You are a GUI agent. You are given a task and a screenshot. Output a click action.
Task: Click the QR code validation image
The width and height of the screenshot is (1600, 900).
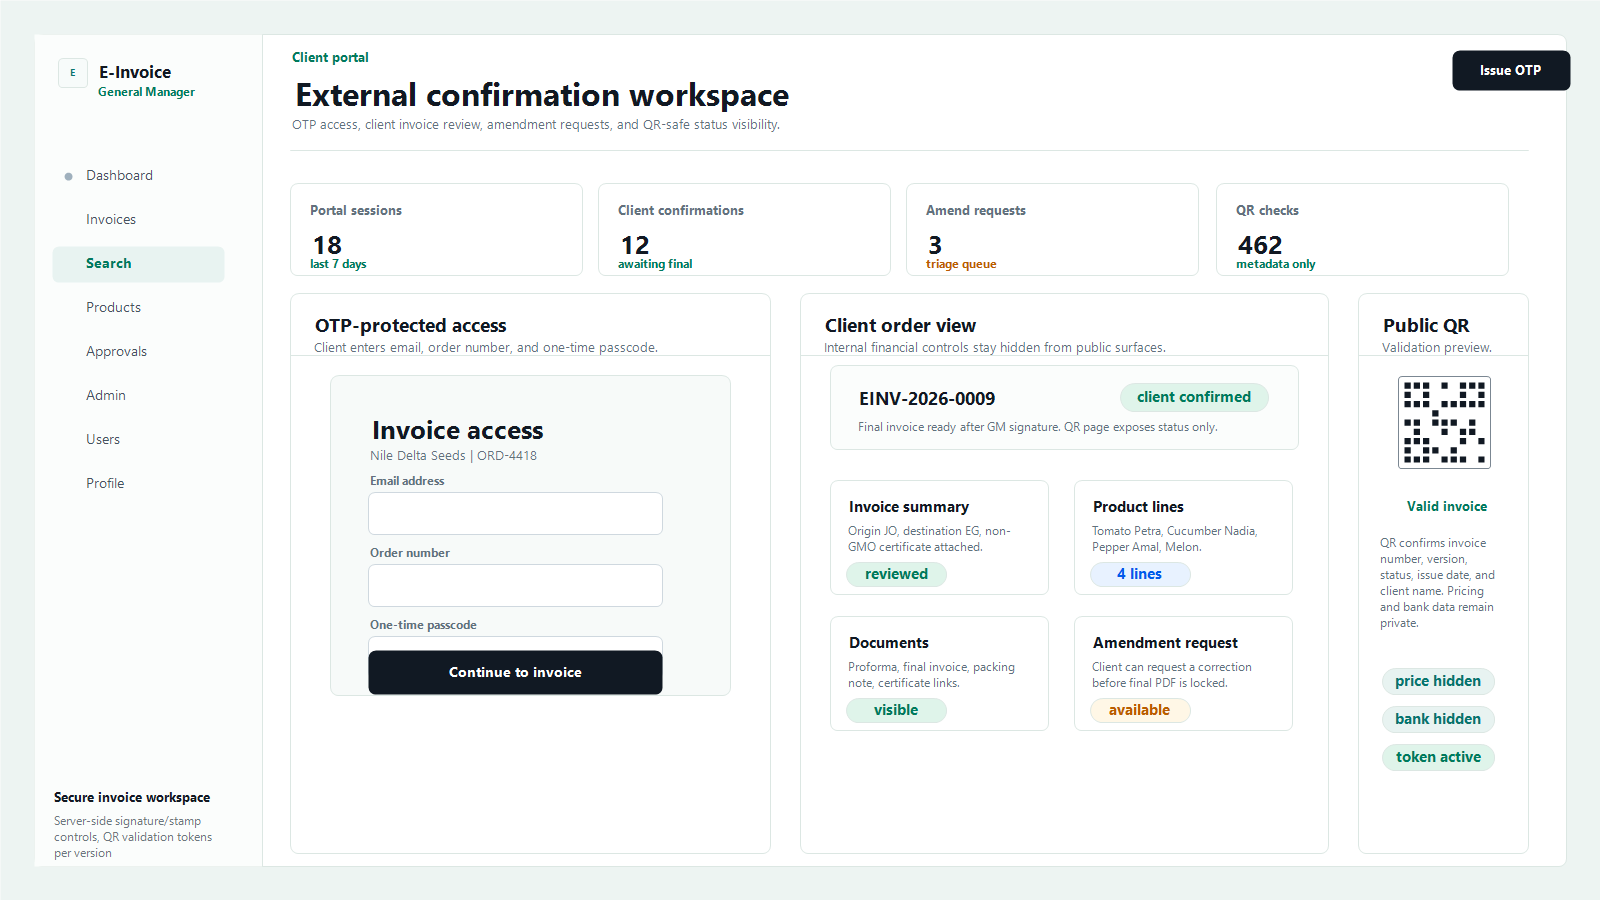[x=1444, y=422]
